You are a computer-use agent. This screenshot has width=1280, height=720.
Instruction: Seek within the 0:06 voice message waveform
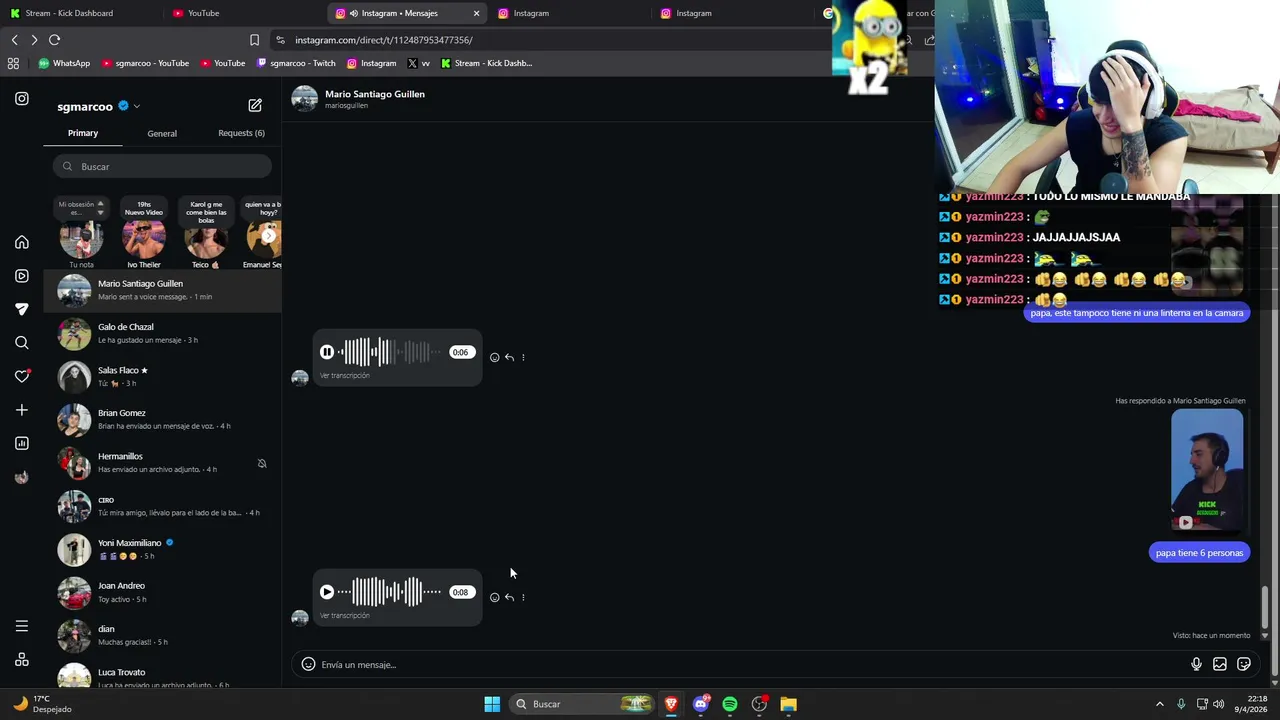point(390,352)
